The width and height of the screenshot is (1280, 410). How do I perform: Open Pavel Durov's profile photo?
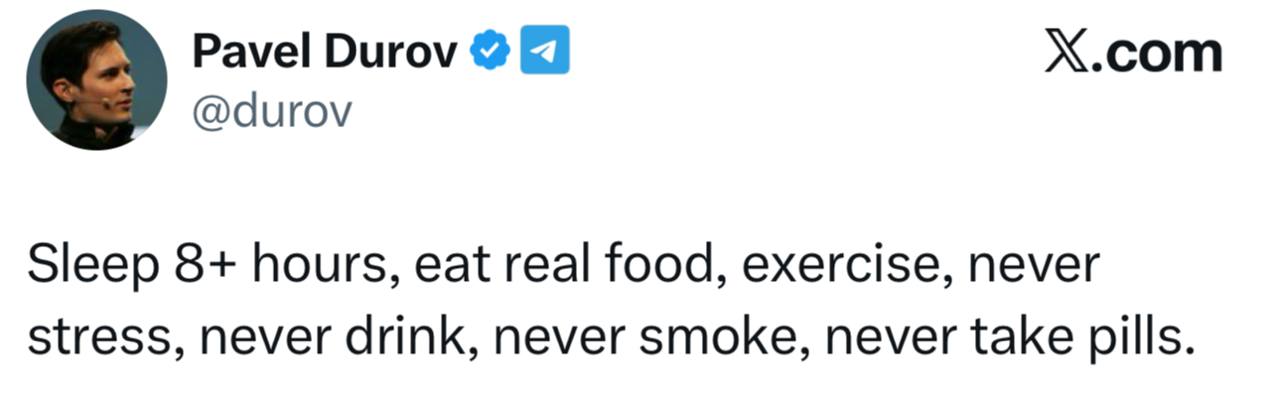(x=97, y=80)
